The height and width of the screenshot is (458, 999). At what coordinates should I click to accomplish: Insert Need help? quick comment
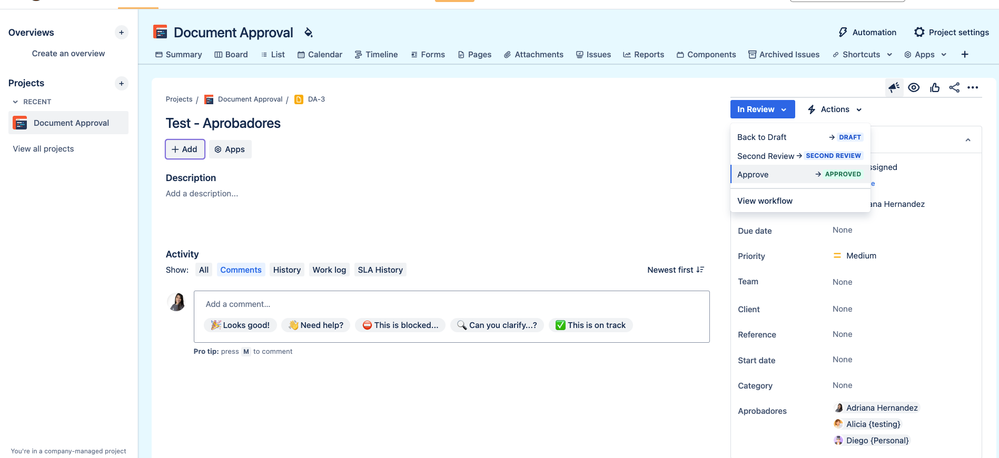[316, 325]
